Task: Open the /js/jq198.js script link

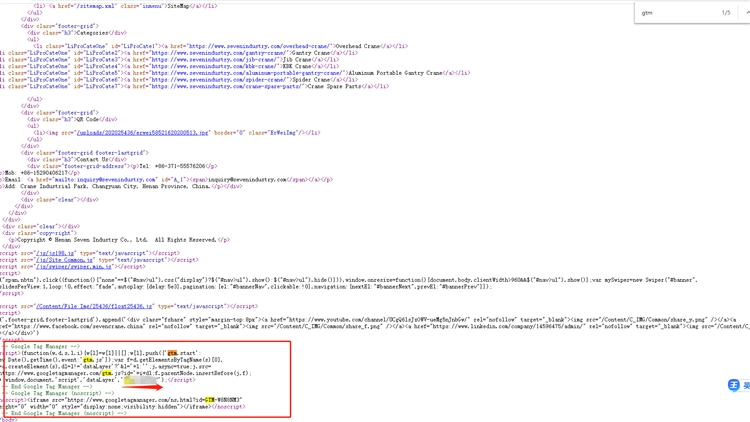Action: point(55,253)
